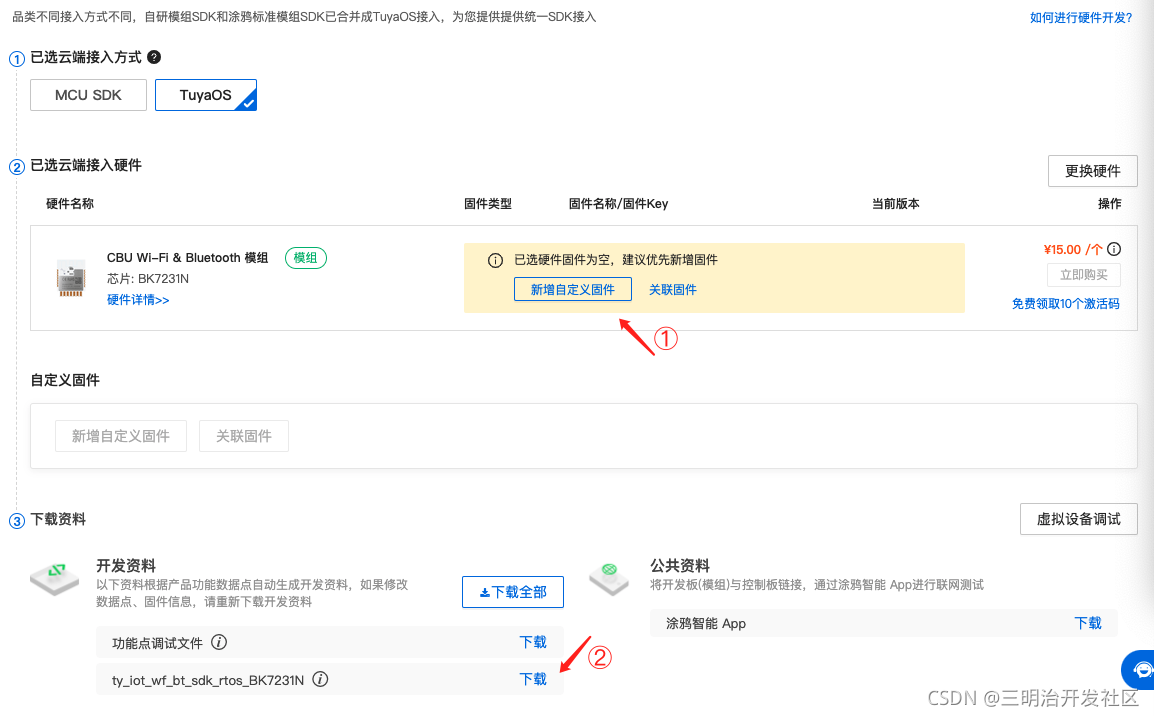Open 免费领取10个激活码 link
This screenshot has width=1154, height=716.
1065,303
